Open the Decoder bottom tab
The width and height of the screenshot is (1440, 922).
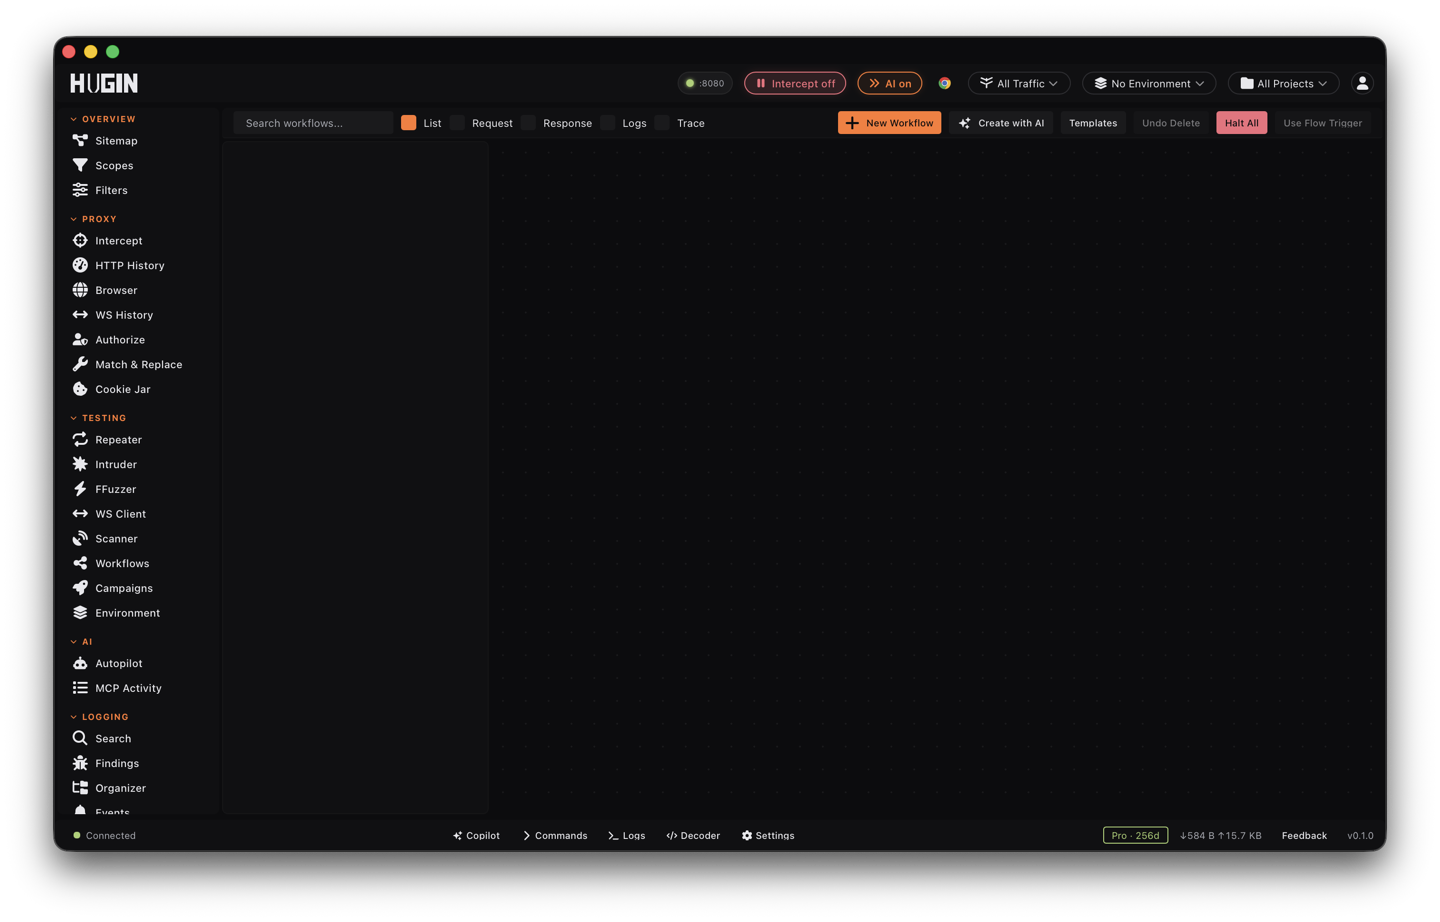pos(693,835)
